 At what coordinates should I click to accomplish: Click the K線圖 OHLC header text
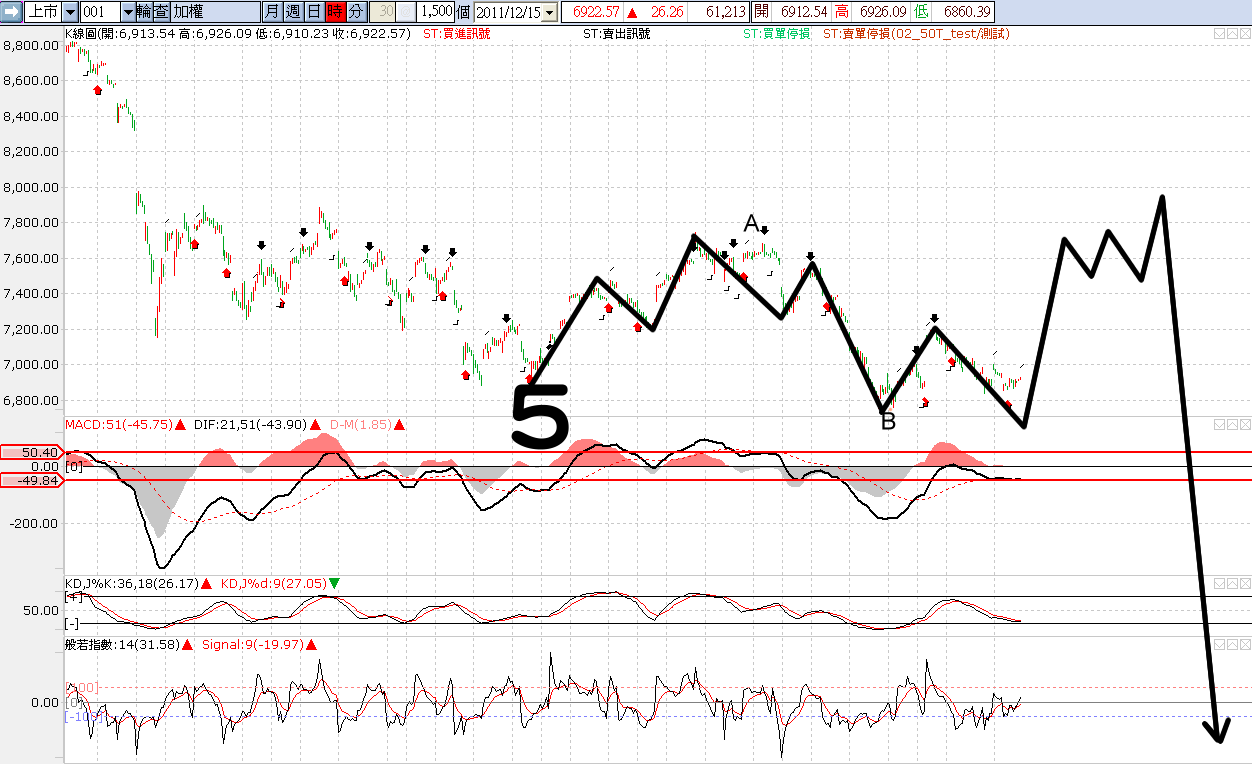(237, 33)
